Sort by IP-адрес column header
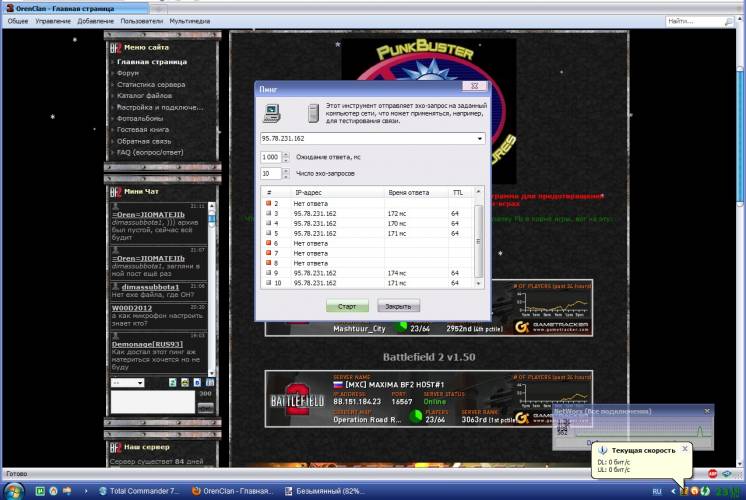The image size is (746, 500). click(x=337, y=193)
